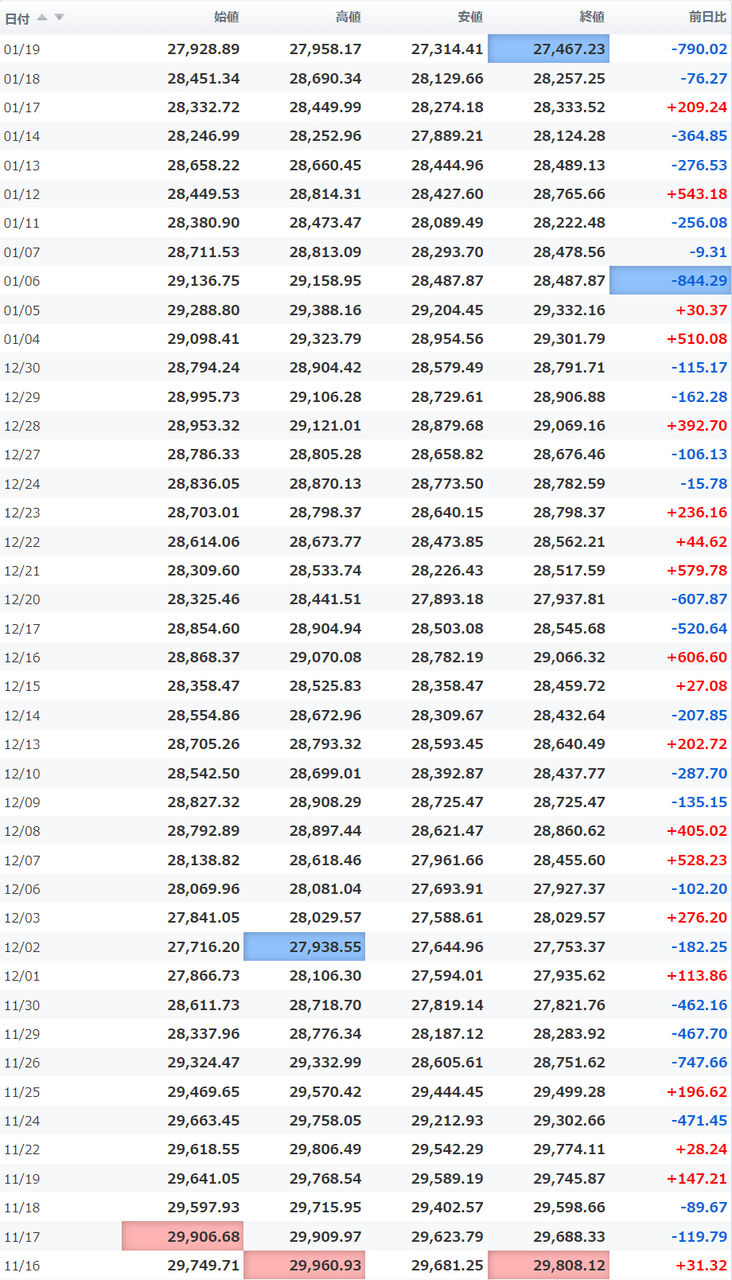The width and height of the screenshot is (732, 1280).
Task: Click the date cell 11/17
Action: (22, 1237)
